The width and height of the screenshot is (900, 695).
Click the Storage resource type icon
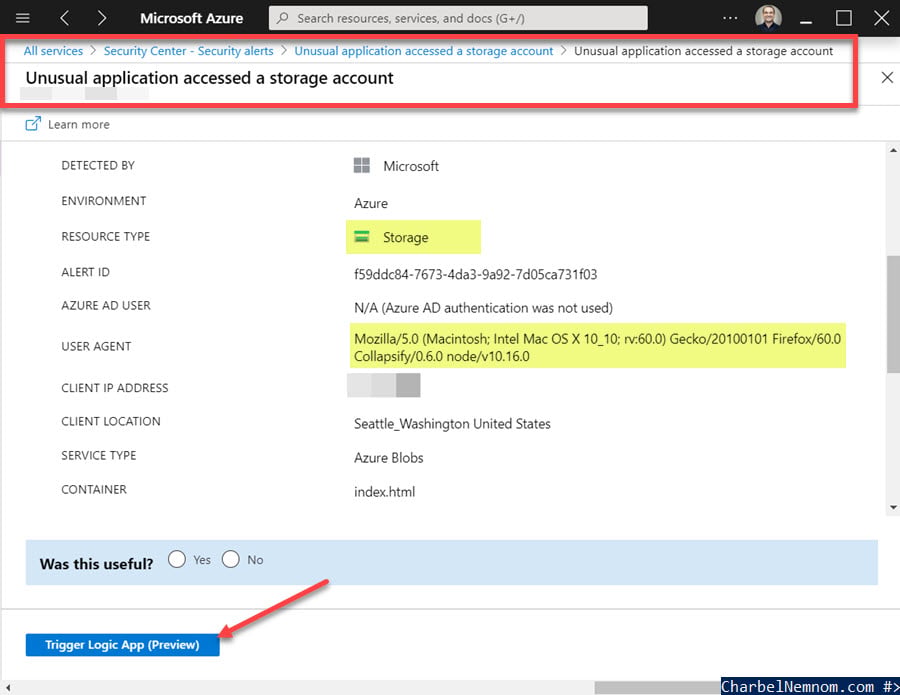pyautogui.click(x=362, y=236)
